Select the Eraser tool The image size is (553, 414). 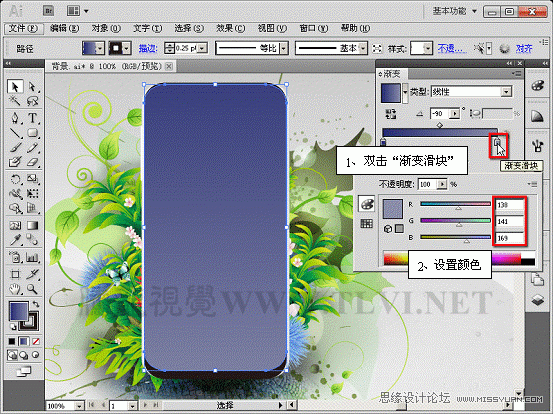(32, 162)
